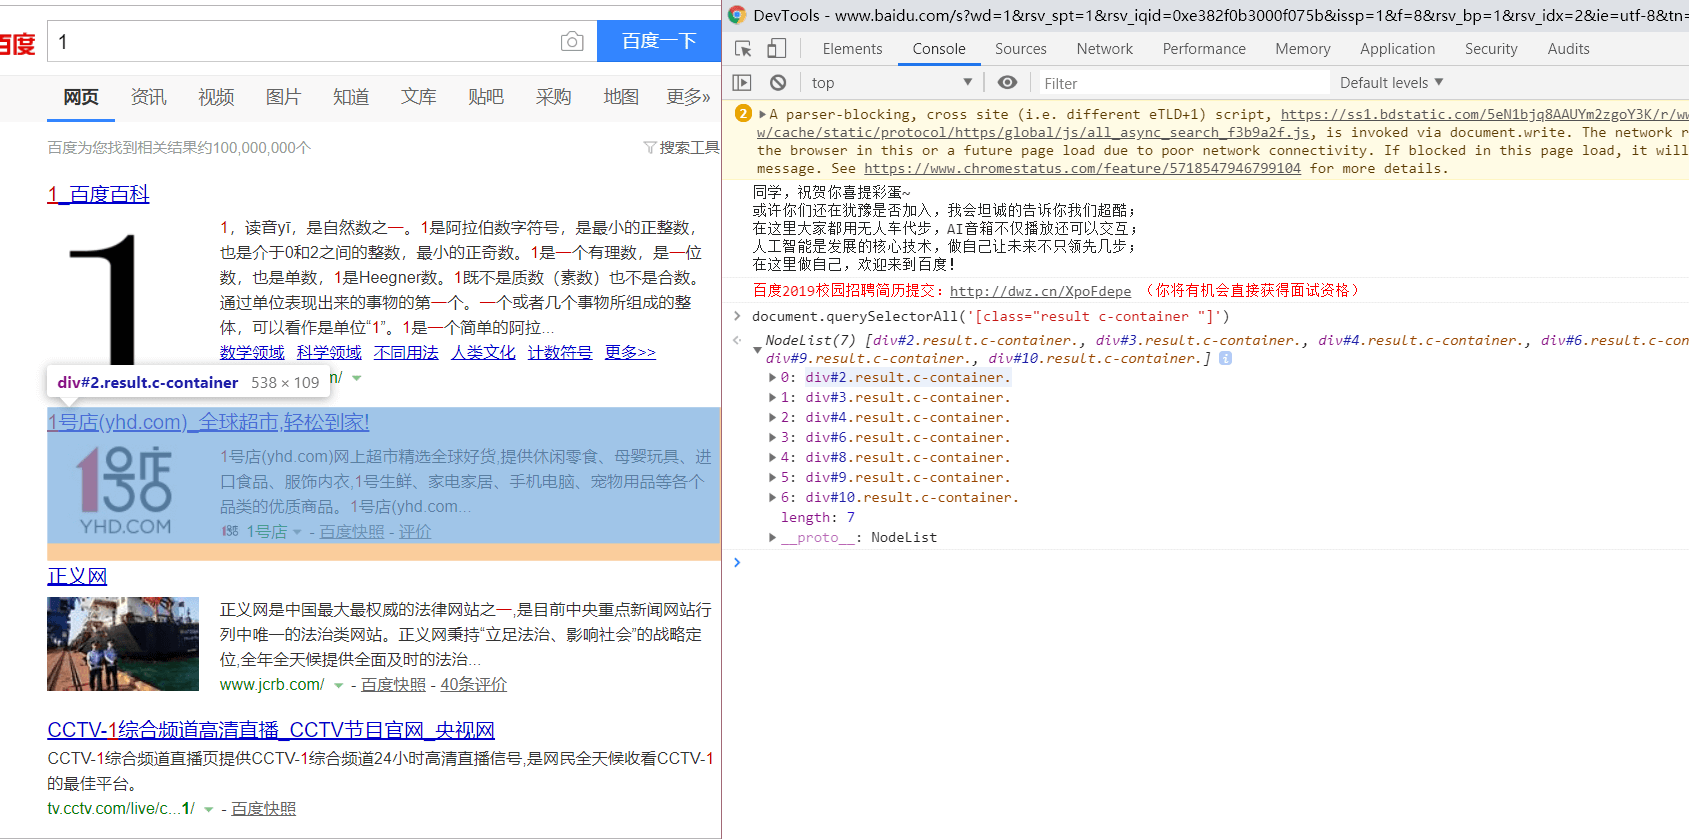
Task: Click the "div#8.result.c-container." entry text
Action: pyautogui.click(x=908, y=457)
